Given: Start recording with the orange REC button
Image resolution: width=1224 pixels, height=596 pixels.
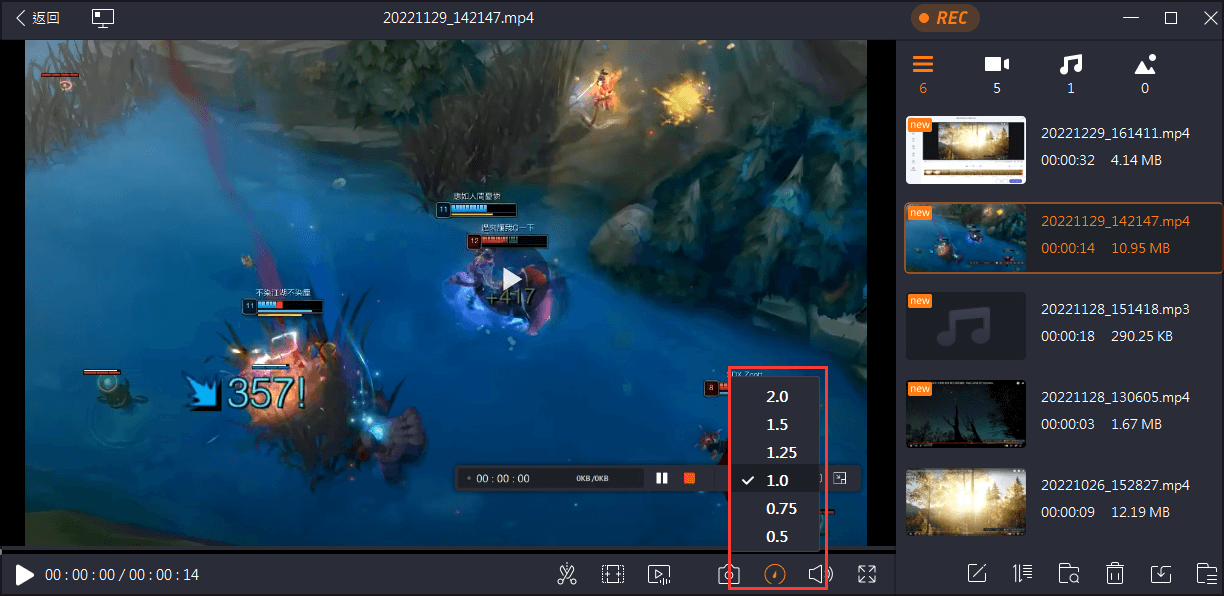Looking at the screenshot, I should pyautogui.click(x=944, y=18).
